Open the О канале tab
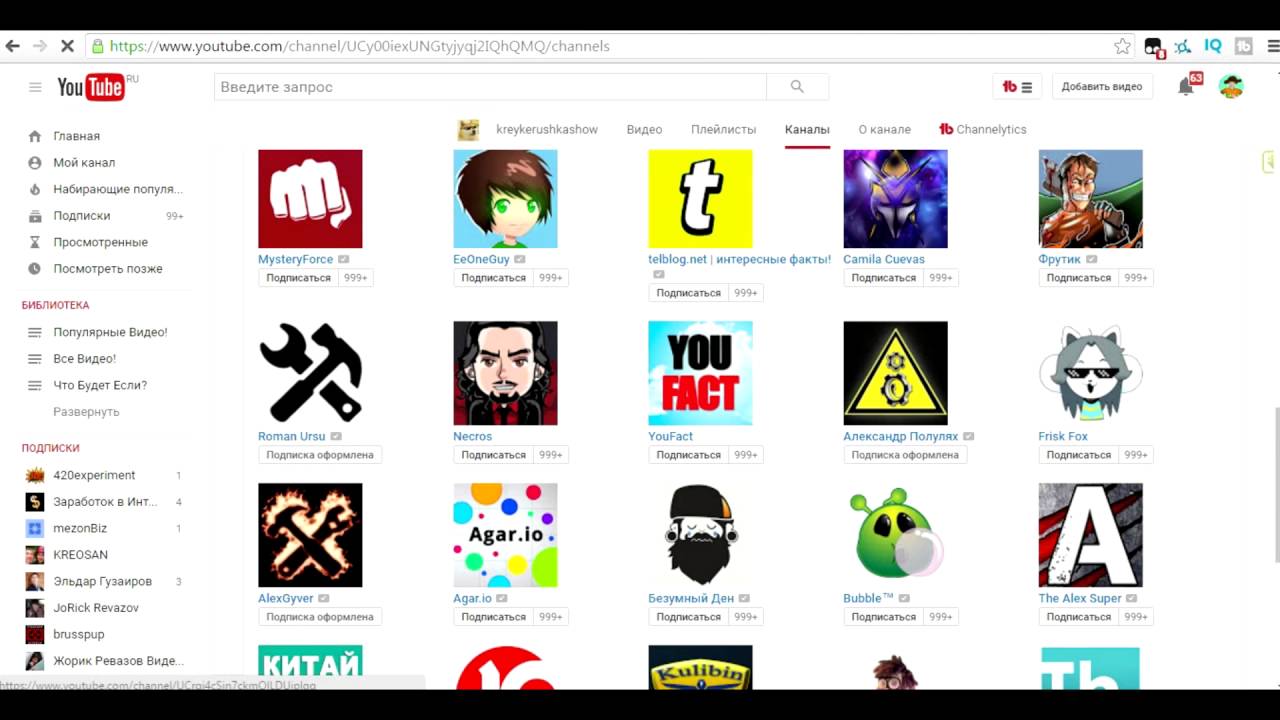 tap(884, 129)
